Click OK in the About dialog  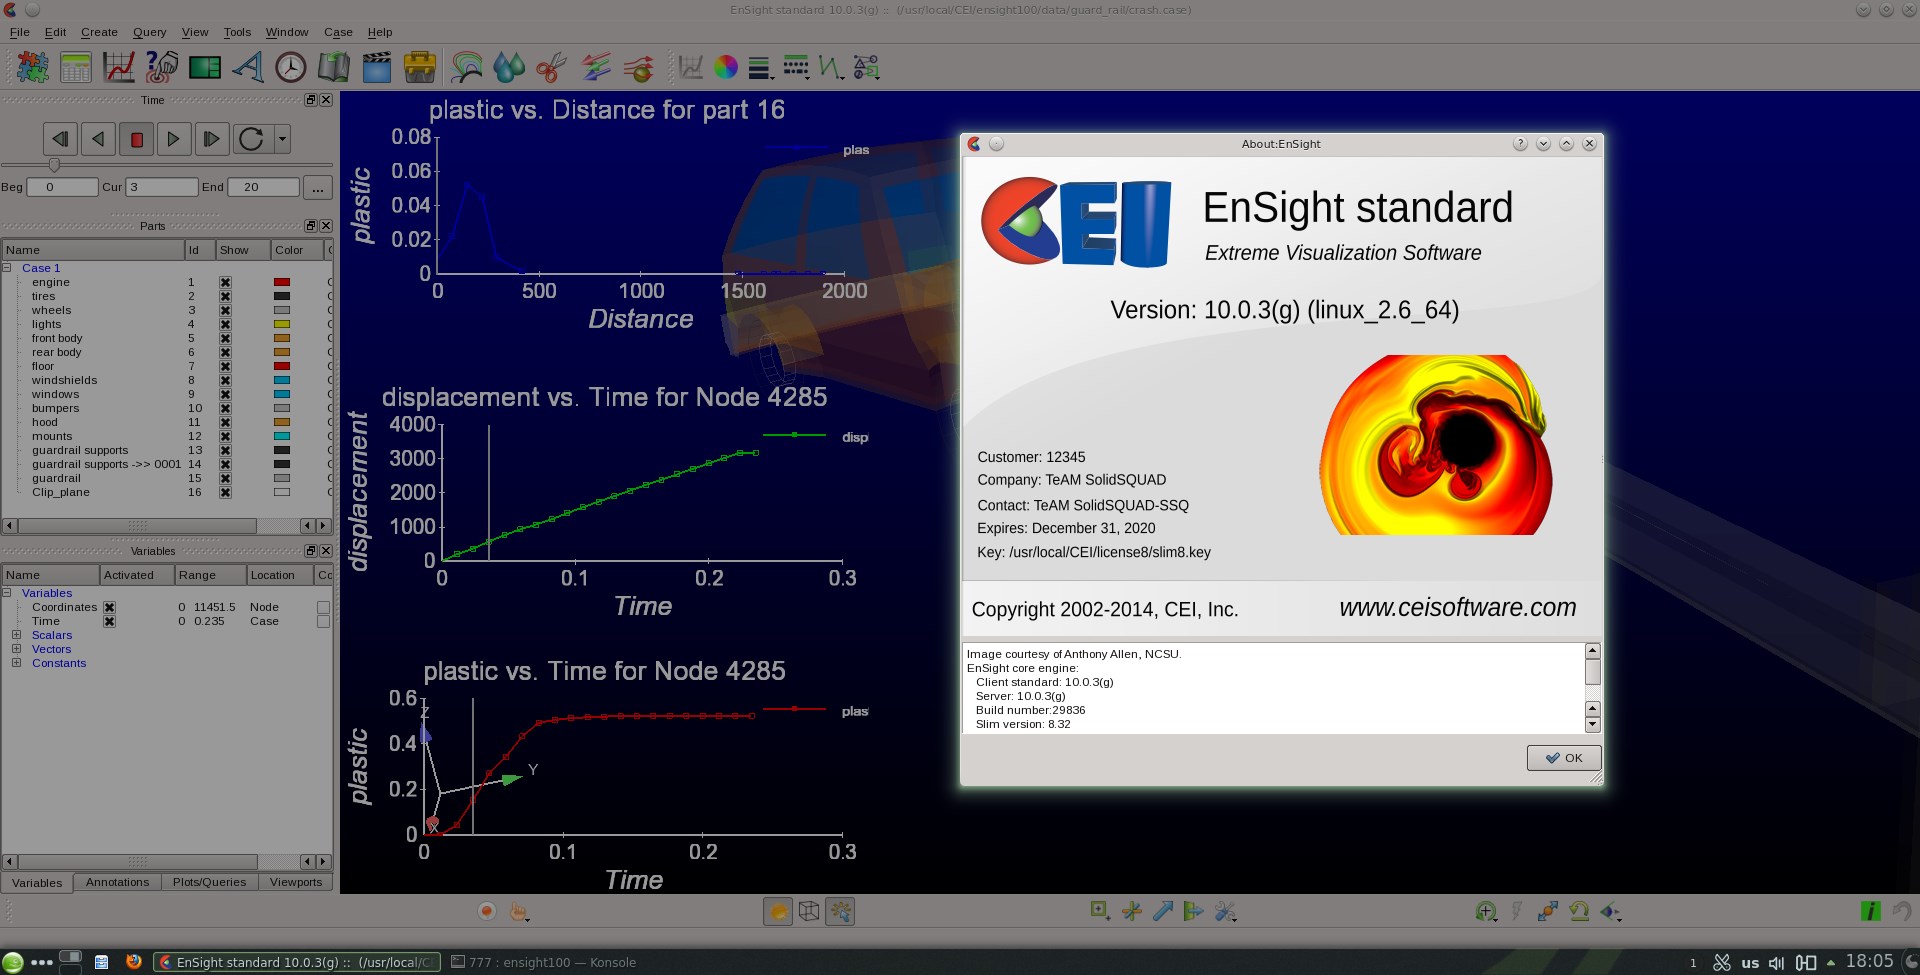pyautogui.click(x=1563, y=758)
